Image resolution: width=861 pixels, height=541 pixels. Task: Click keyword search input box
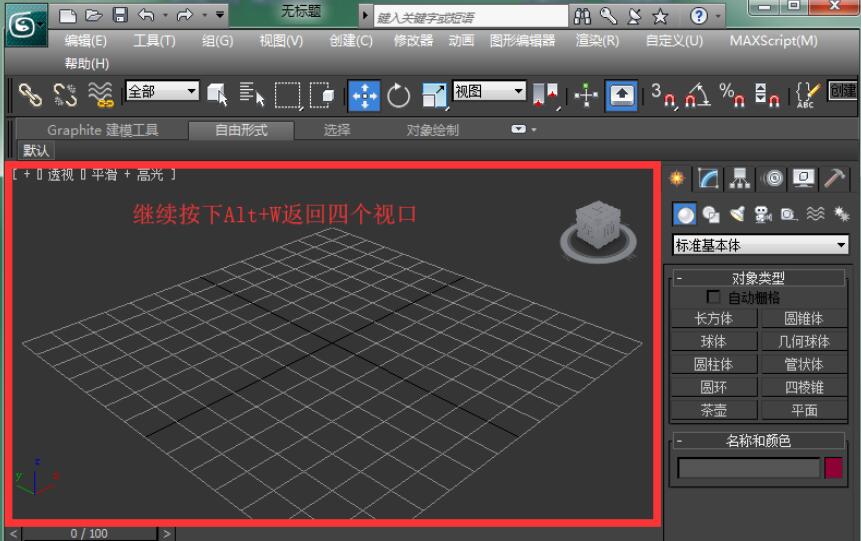[471, 18]
